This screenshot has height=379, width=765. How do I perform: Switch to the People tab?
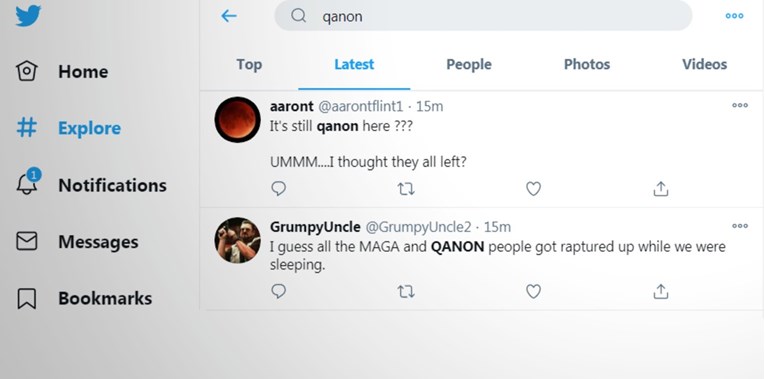pyautogui.click(x=469, y=64)
